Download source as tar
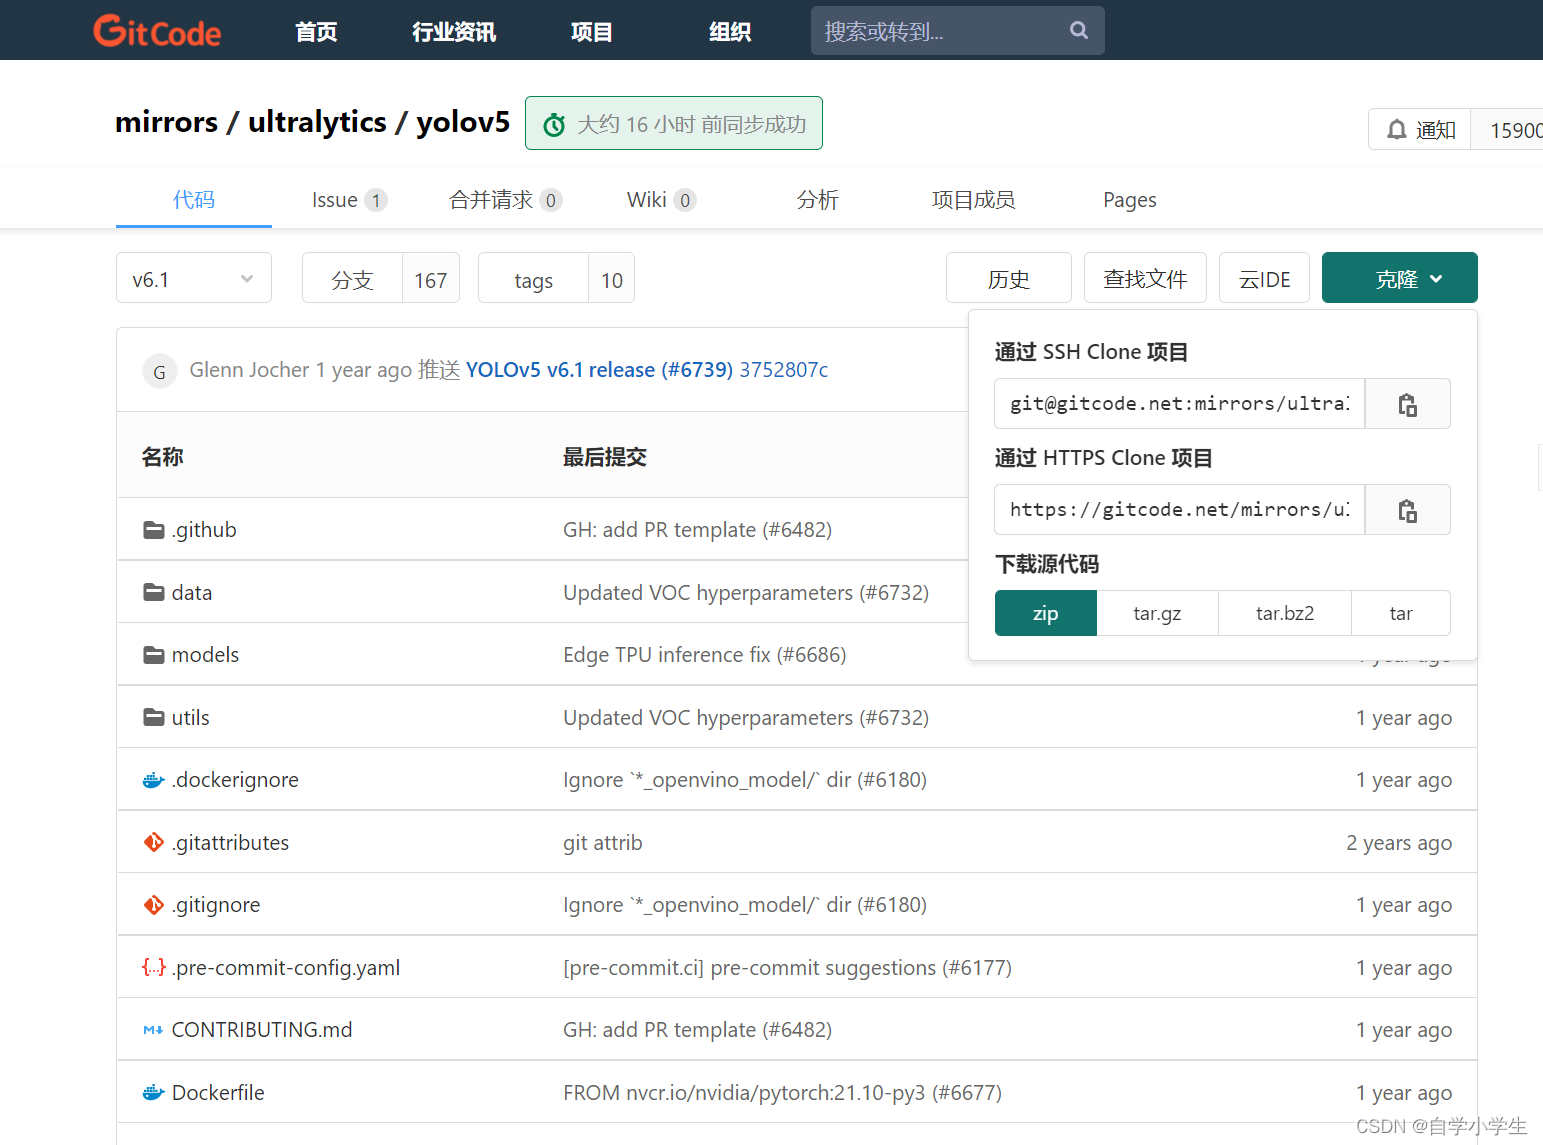 [x=1401, y=613]
